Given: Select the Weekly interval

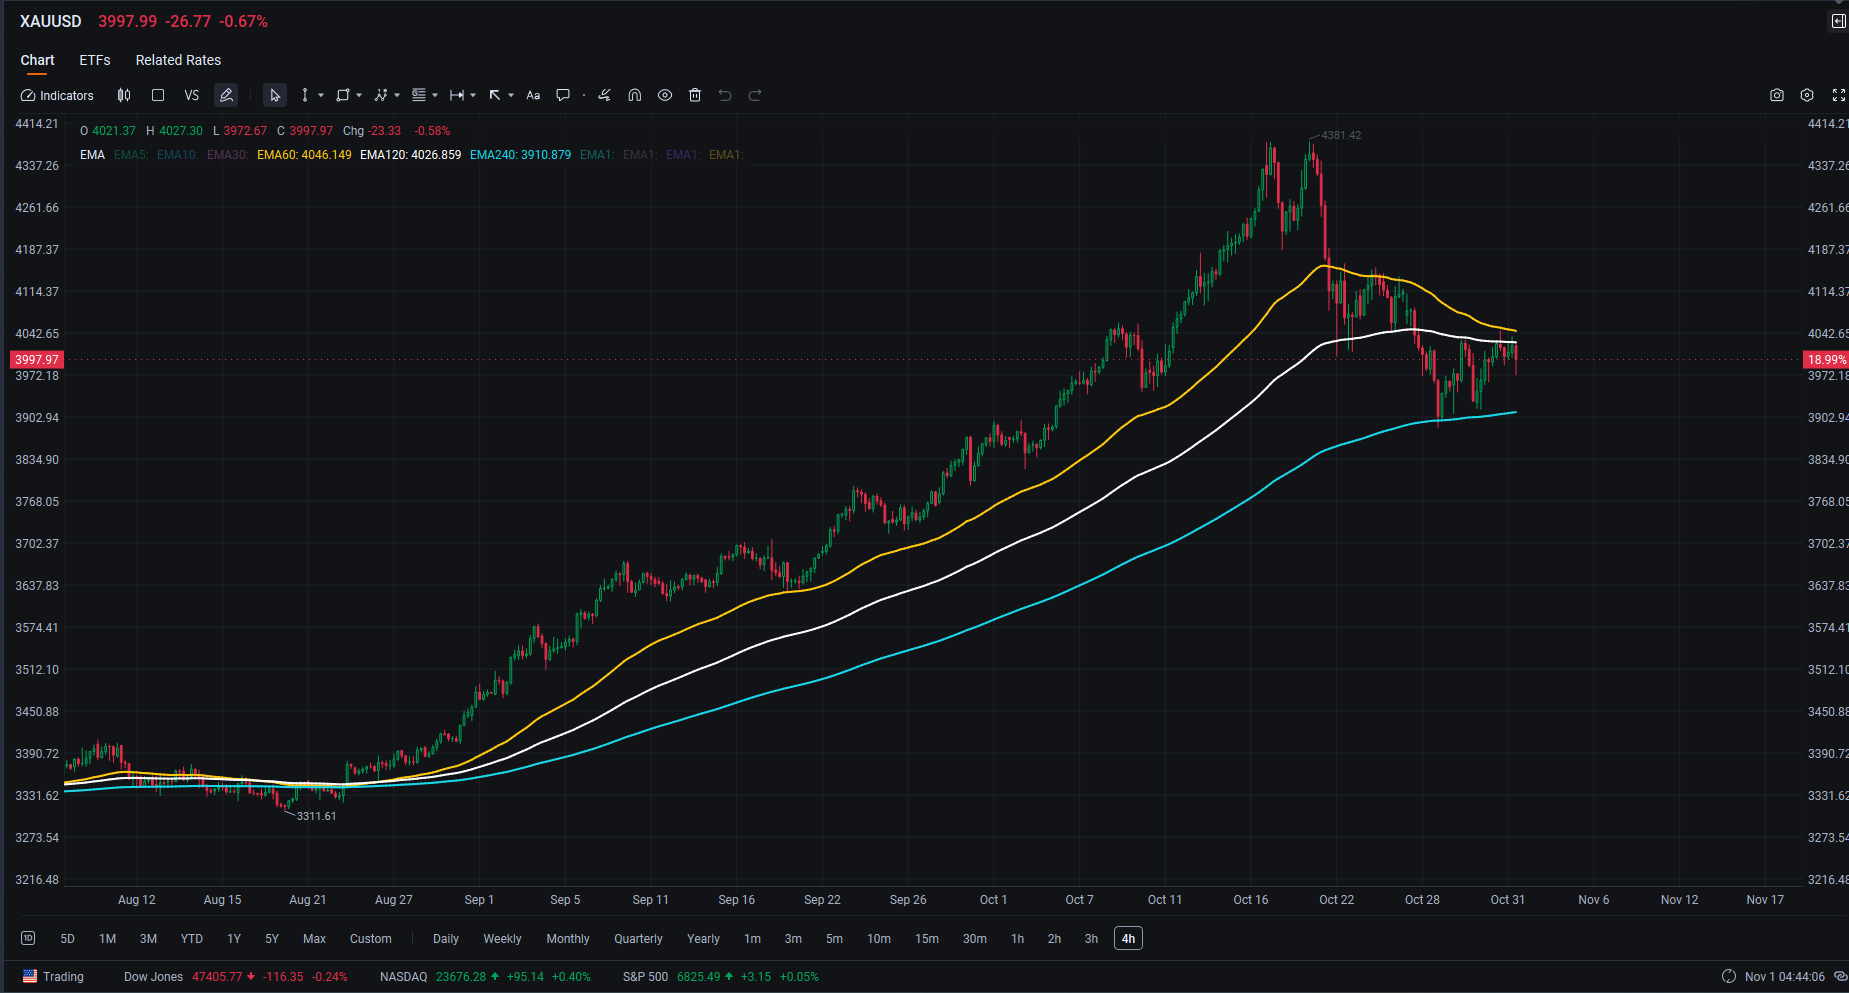Looking at the screenshot, I should (x=502, y=939).
